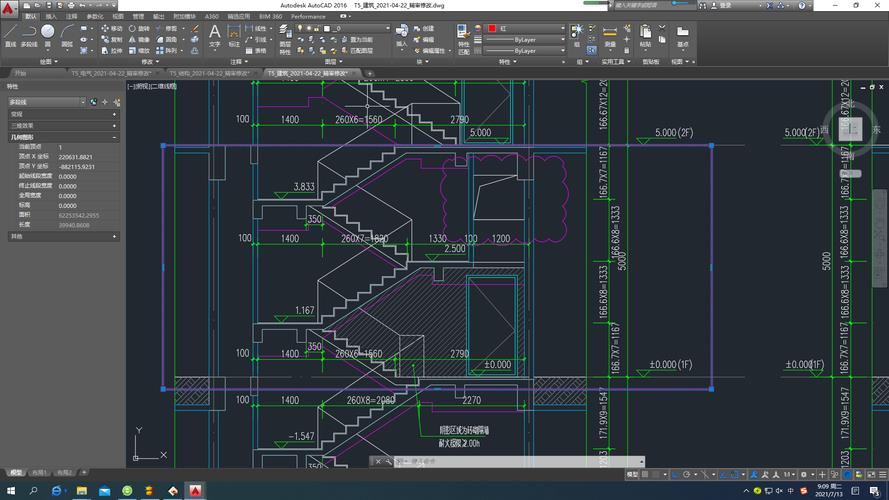This screenshot has width=889, height=500.
Task: Open the Layer Properties (图层特性) icon
Action: (x=286, y=33)
